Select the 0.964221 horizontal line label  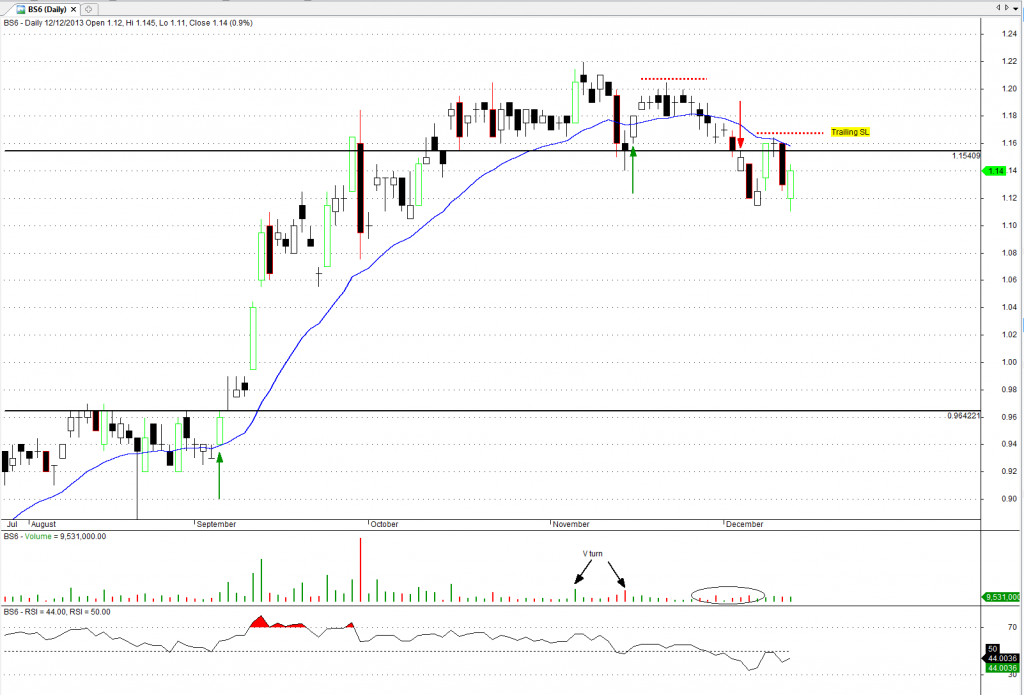pyautogui.click(x=965, y=416)
